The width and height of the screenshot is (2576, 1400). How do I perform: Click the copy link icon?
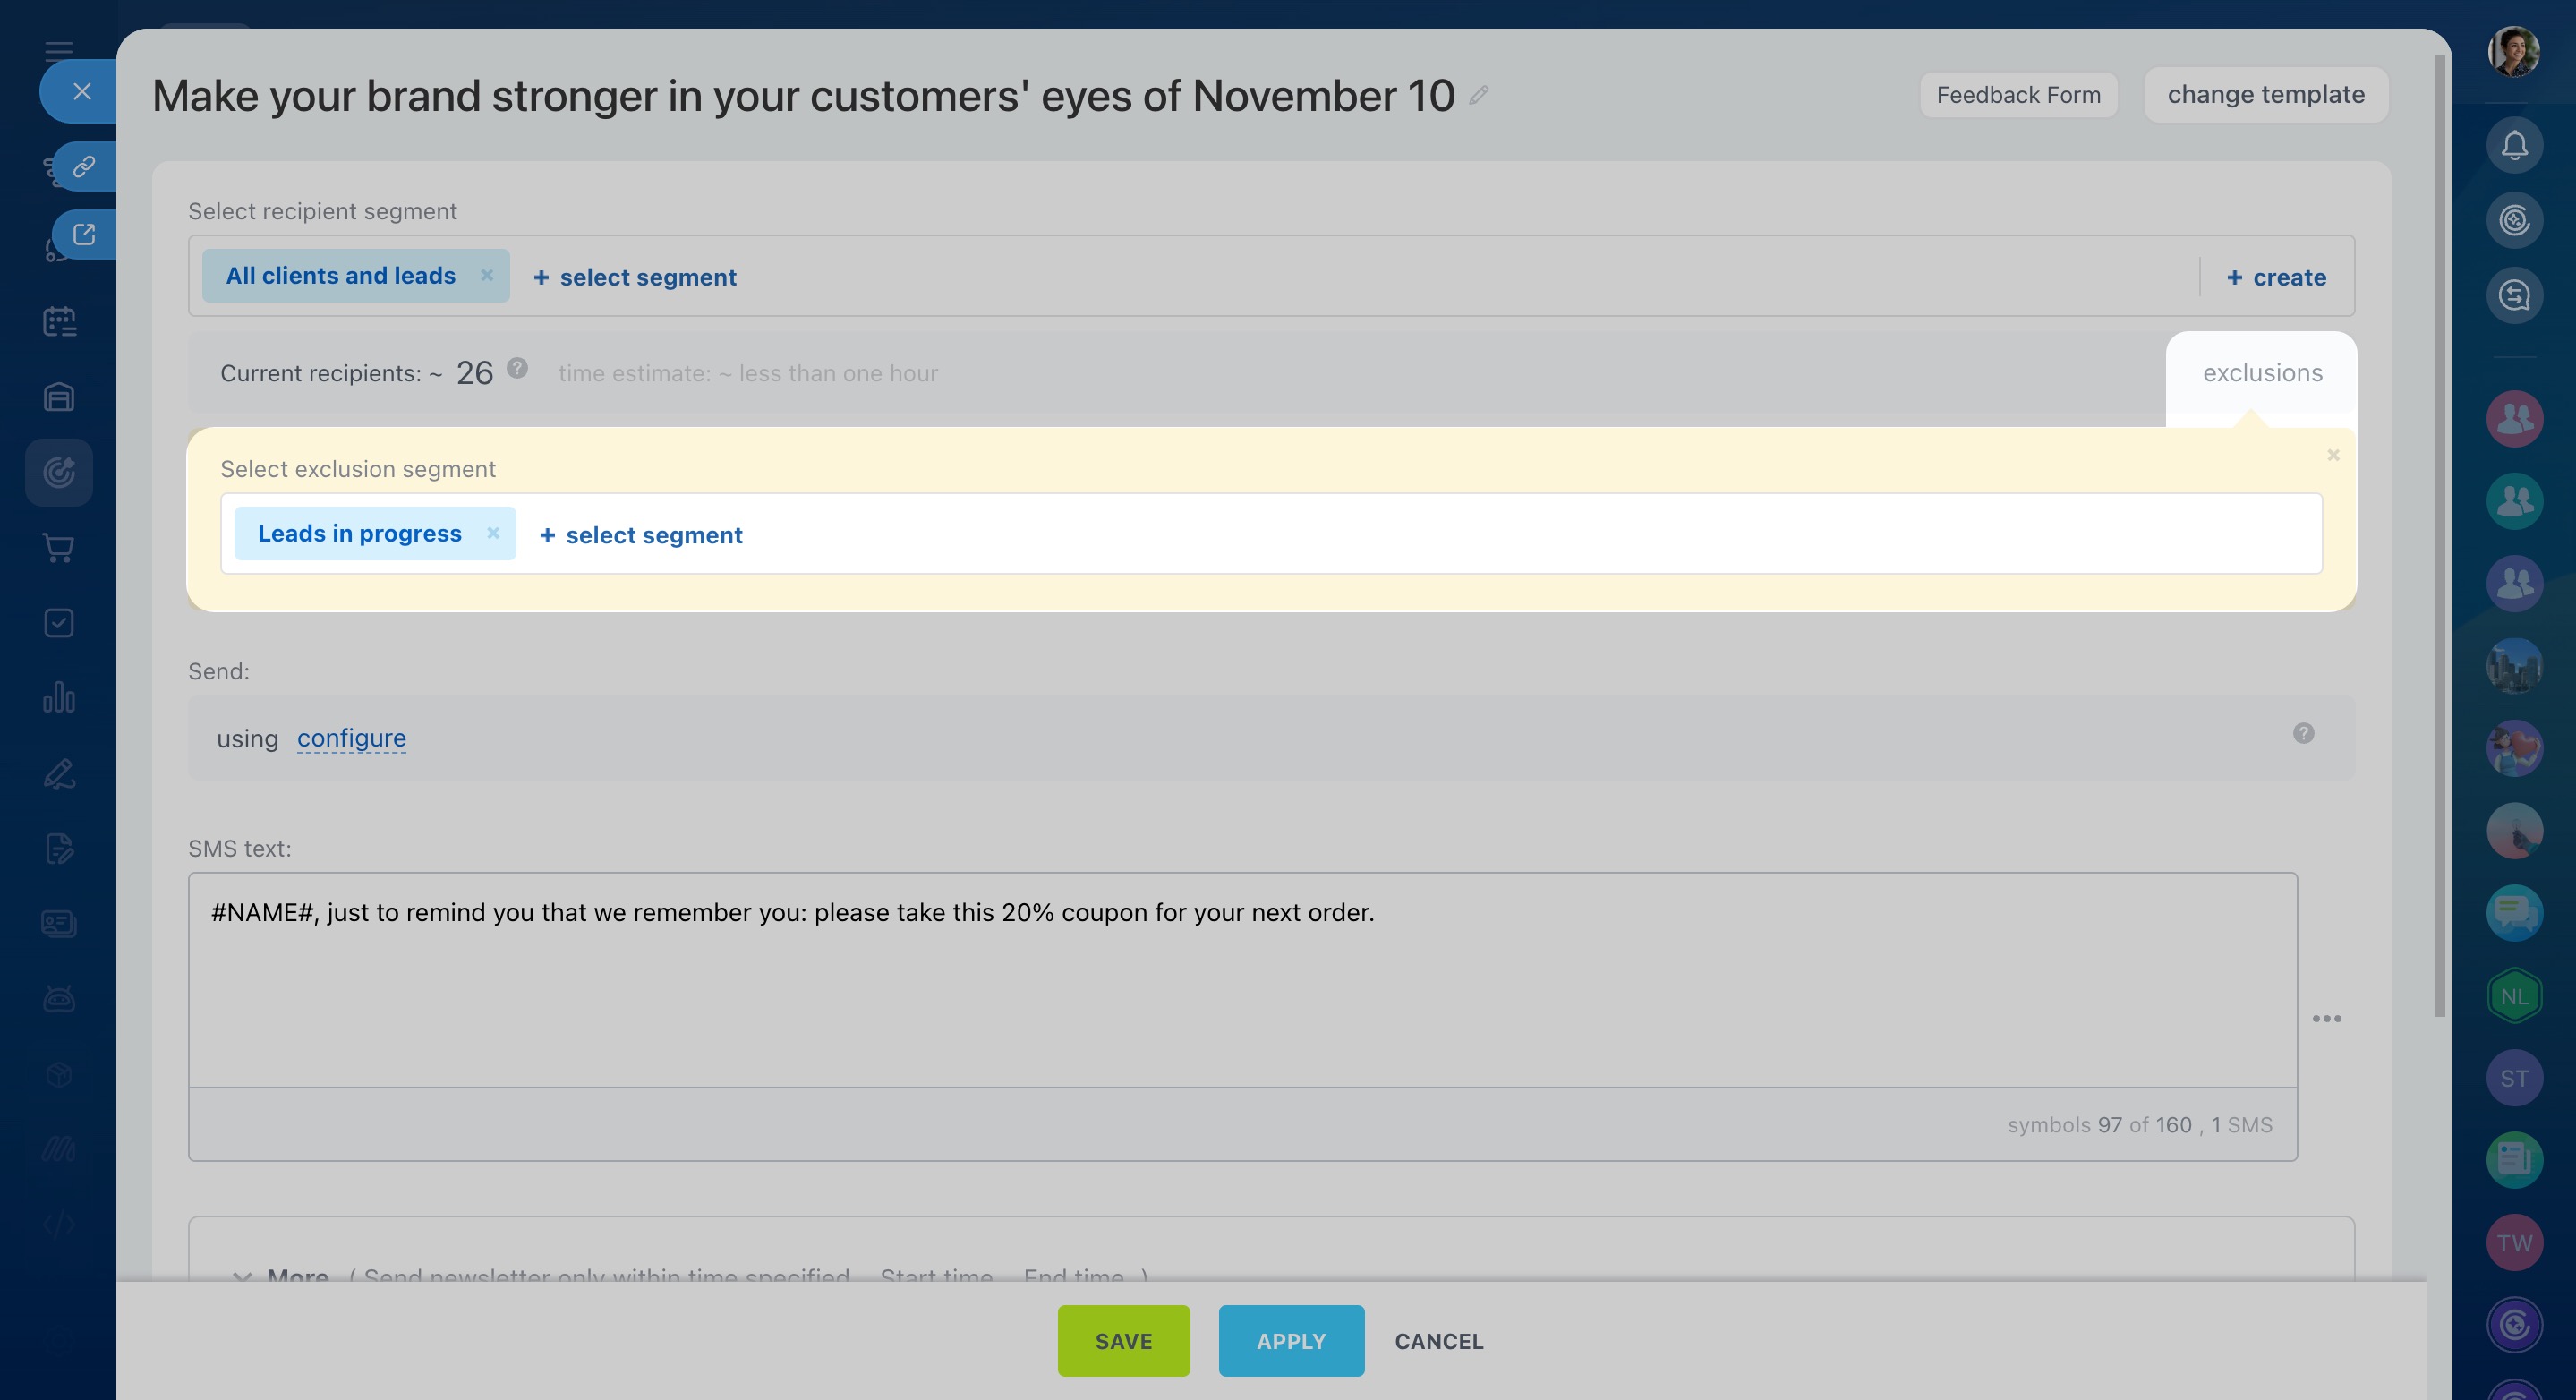(84, 166)
